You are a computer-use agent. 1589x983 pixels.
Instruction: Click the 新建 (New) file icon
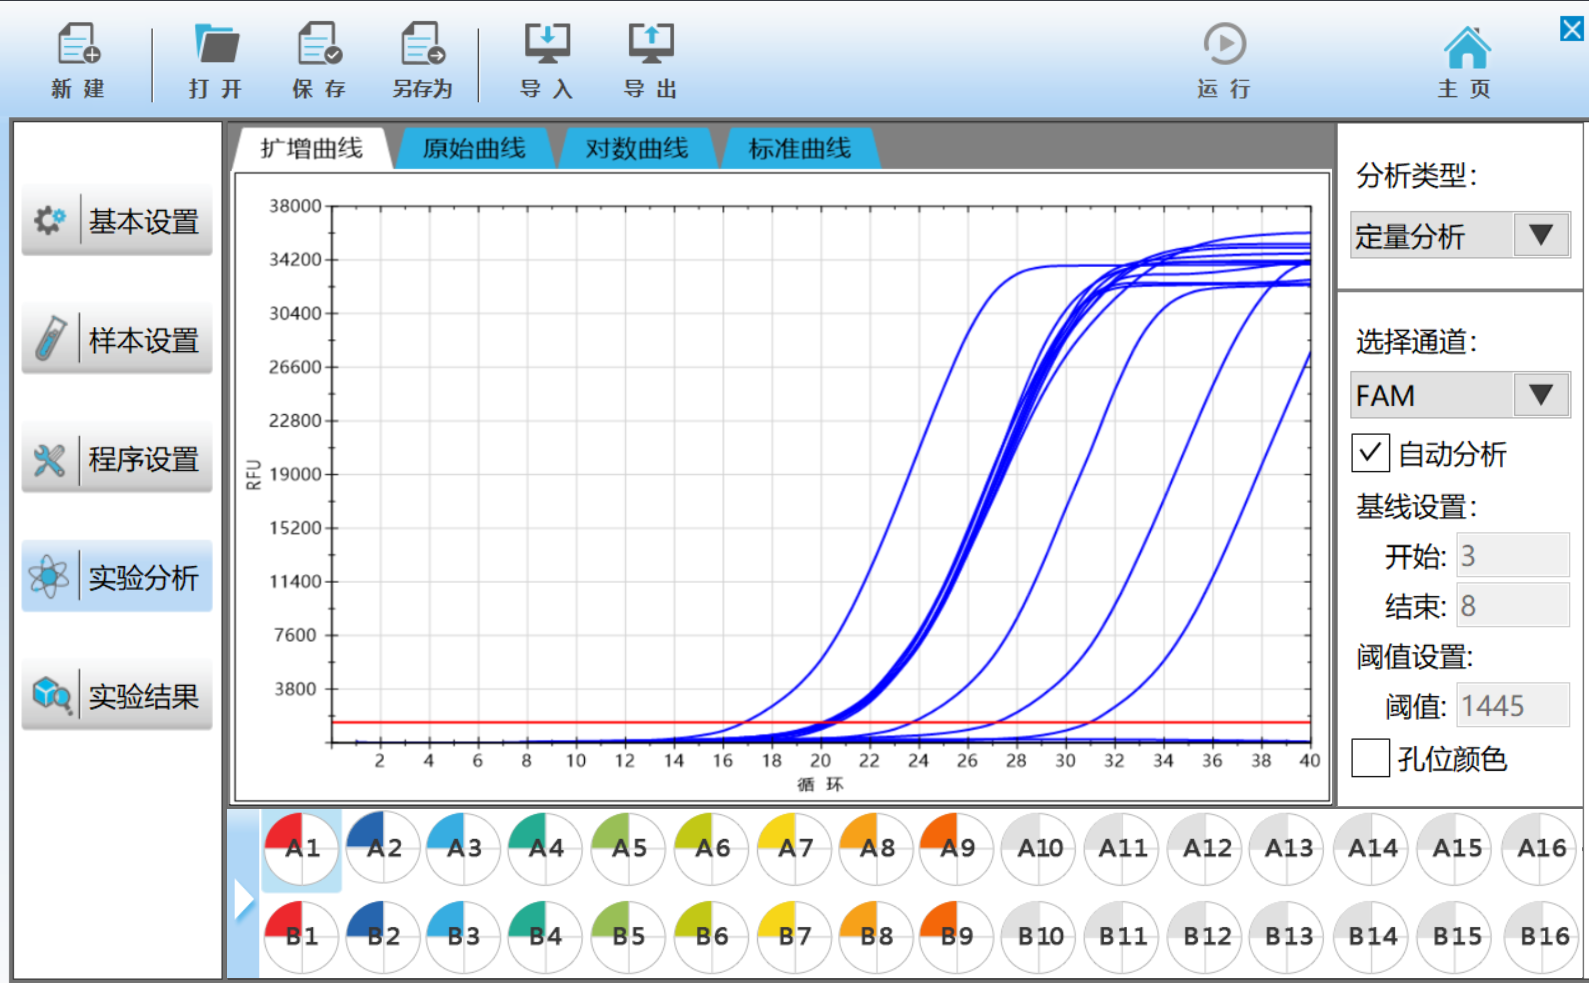[x=78, y=46]
